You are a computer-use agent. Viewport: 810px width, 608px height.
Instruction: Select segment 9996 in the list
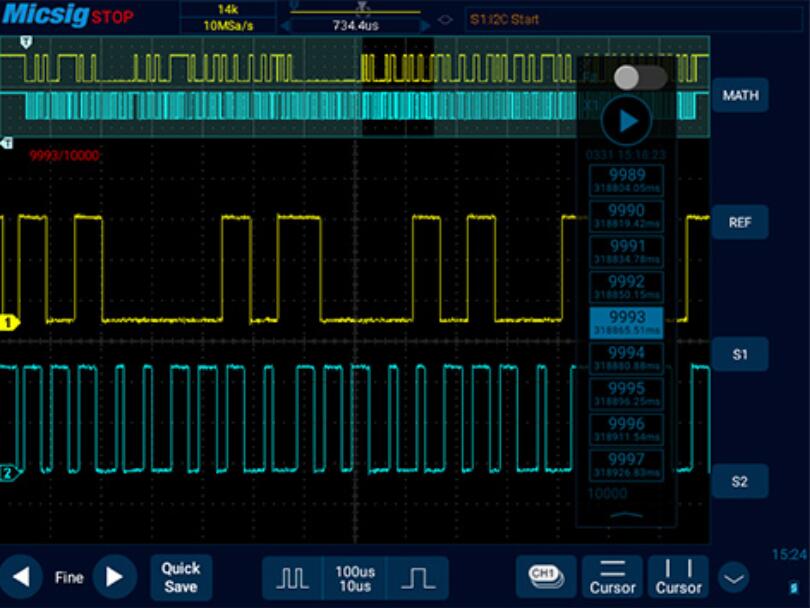tap(626, 429)
